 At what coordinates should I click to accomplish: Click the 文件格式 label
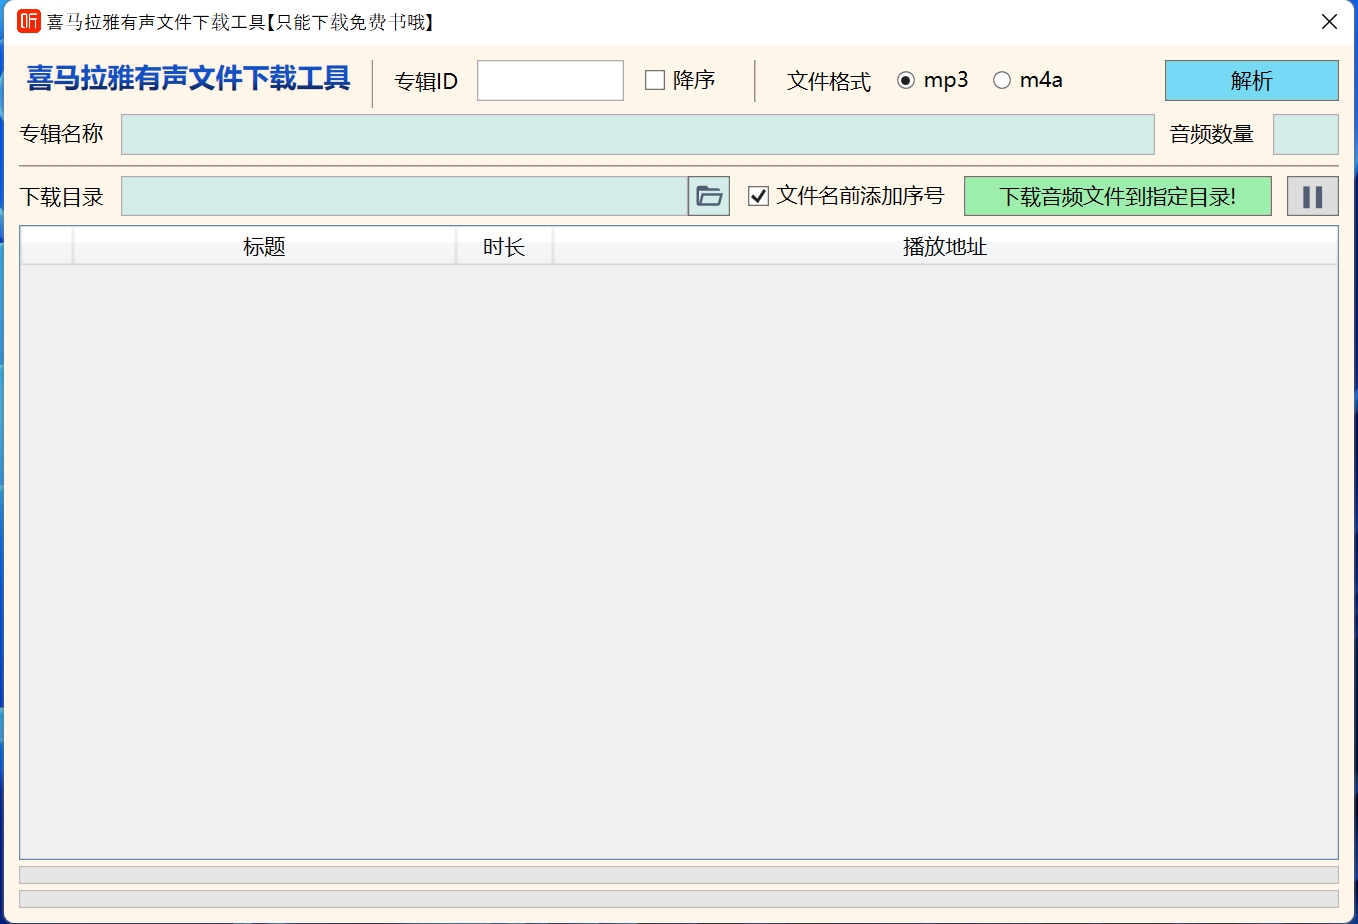point(828,81)
